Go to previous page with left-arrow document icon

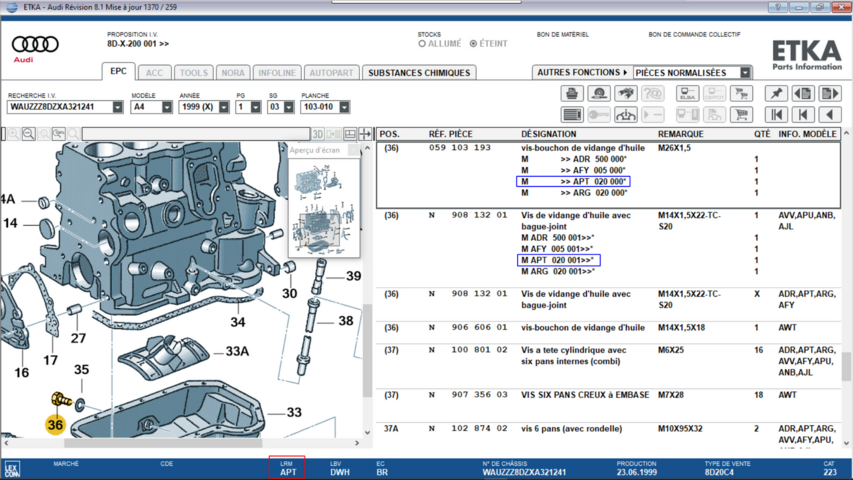[x=803, y=94]
